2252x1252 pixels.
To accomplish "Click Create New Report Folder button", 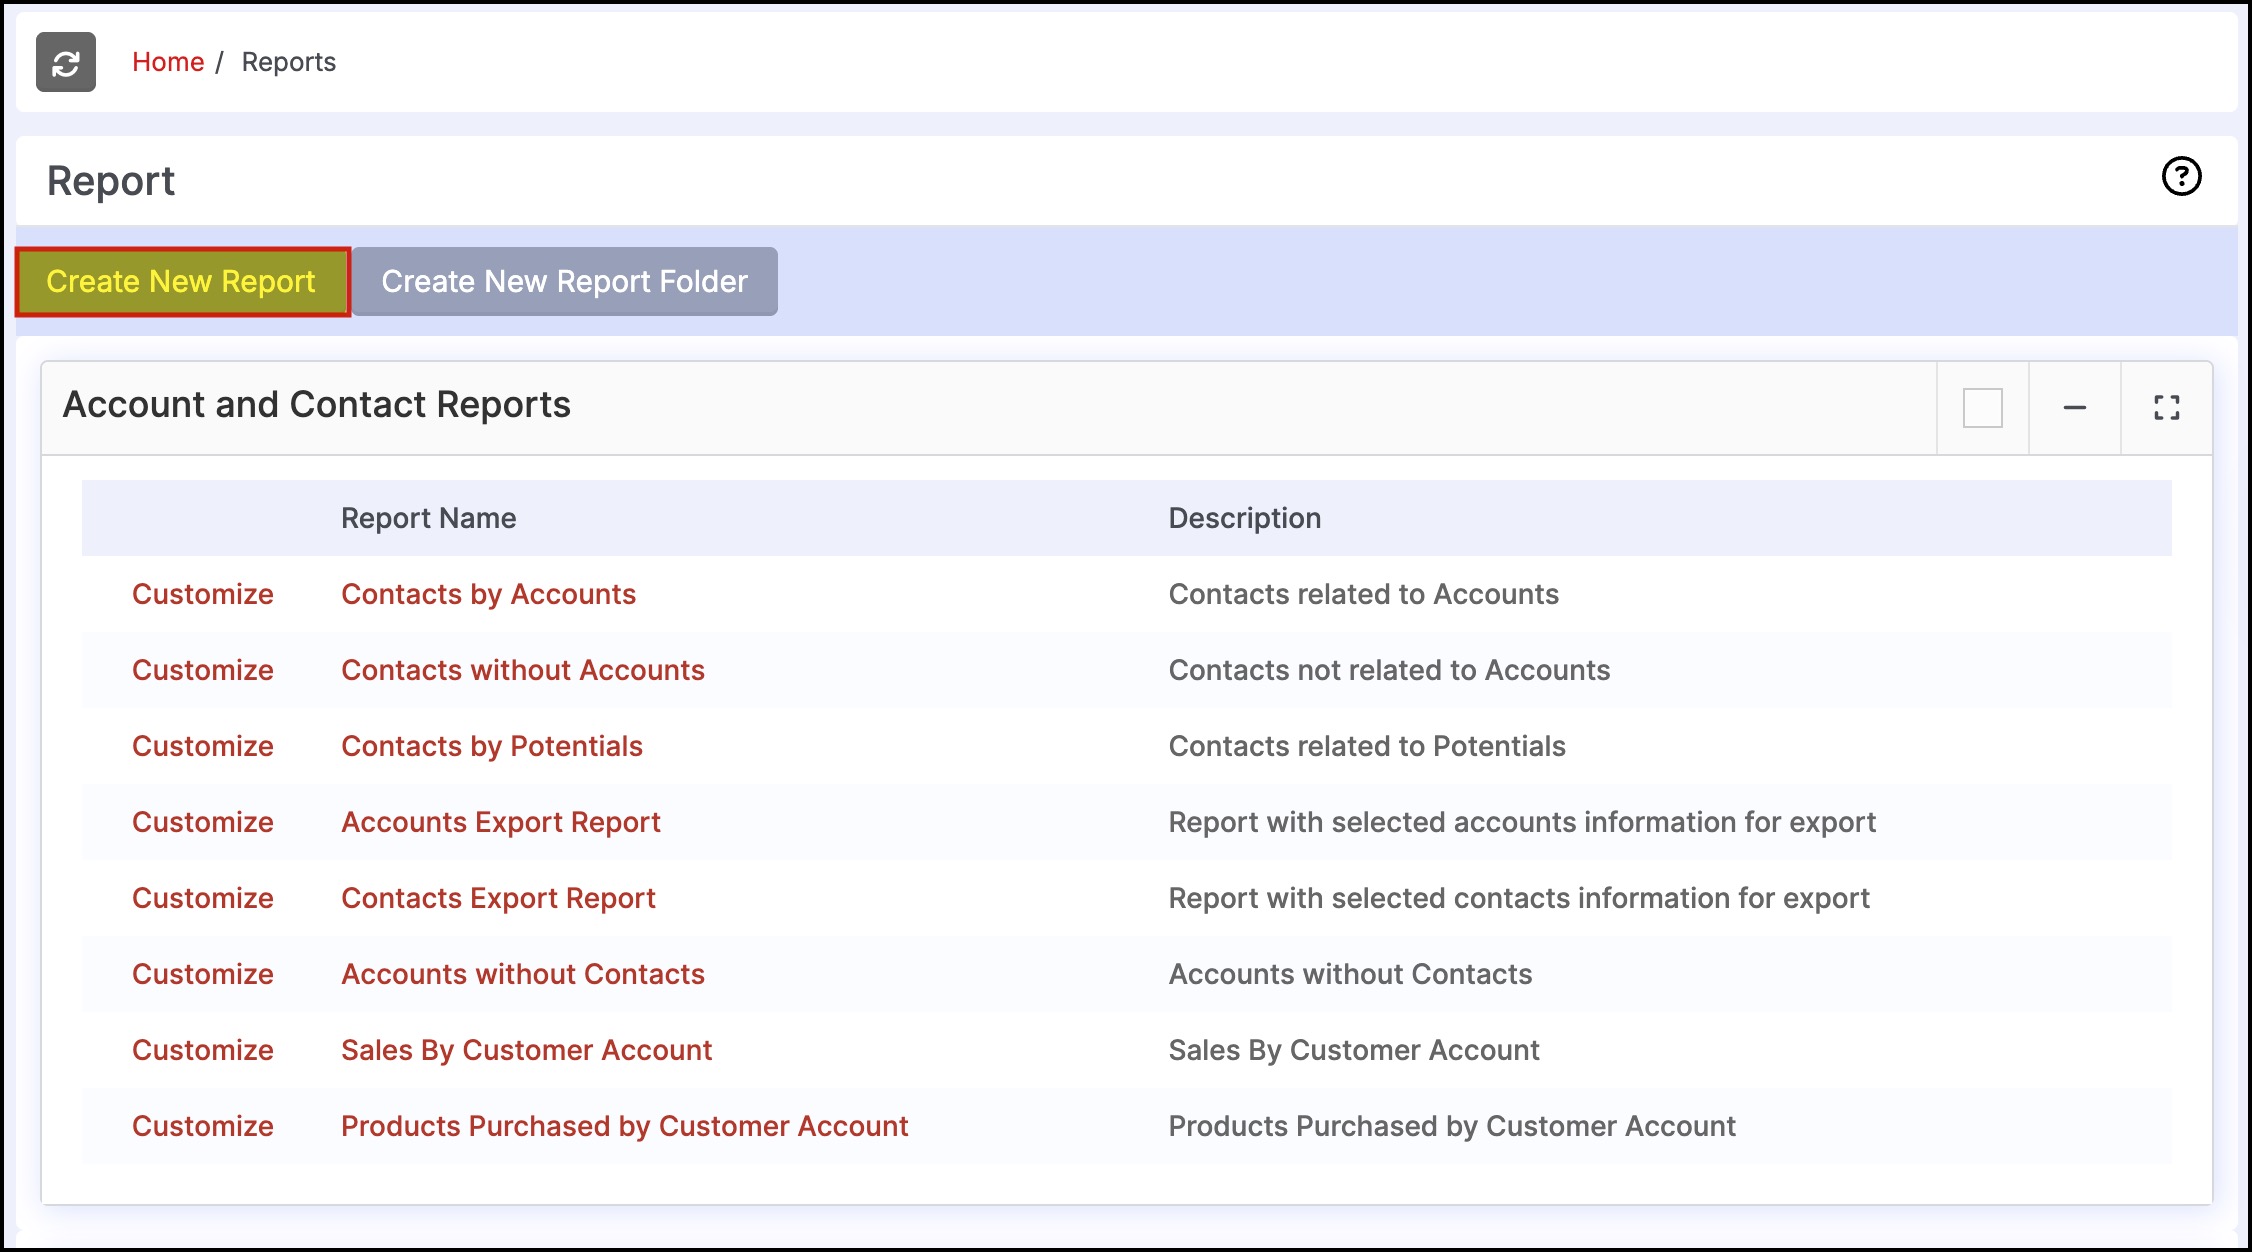I will pos(565,282).
